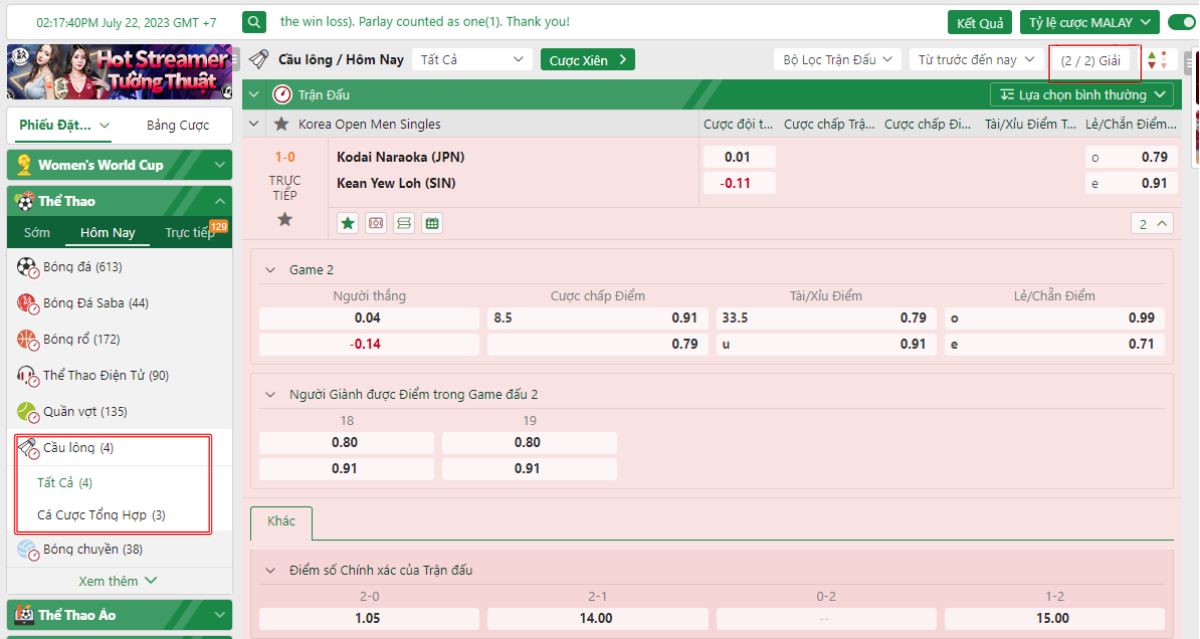1200x639 pixels.
Task: Open the live scoreboard icon beside the star
Action: tap(376, 224)
